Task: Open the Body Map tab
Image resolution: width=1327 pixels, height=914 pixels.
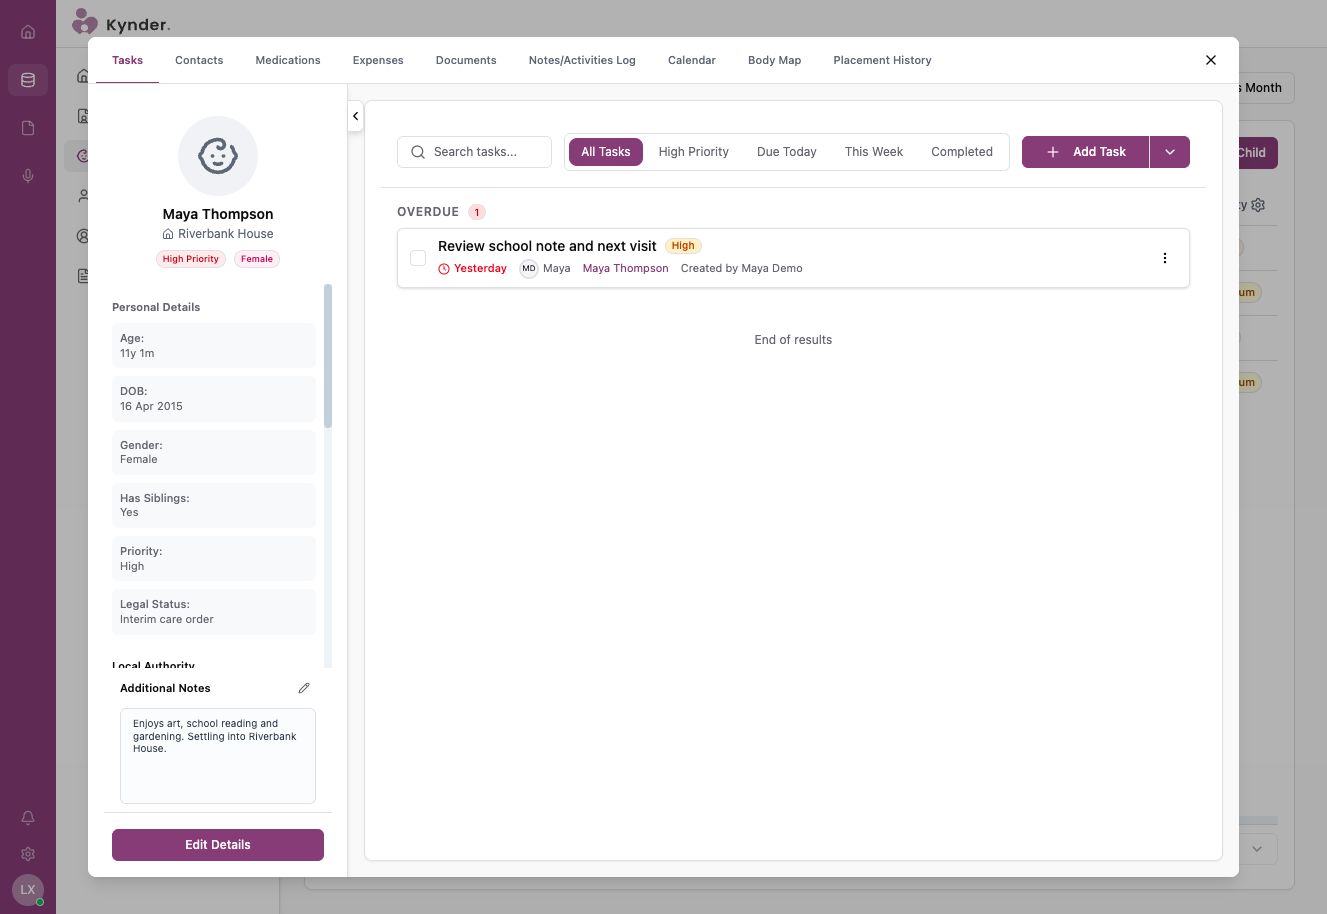Action: [x=774, y=60]
